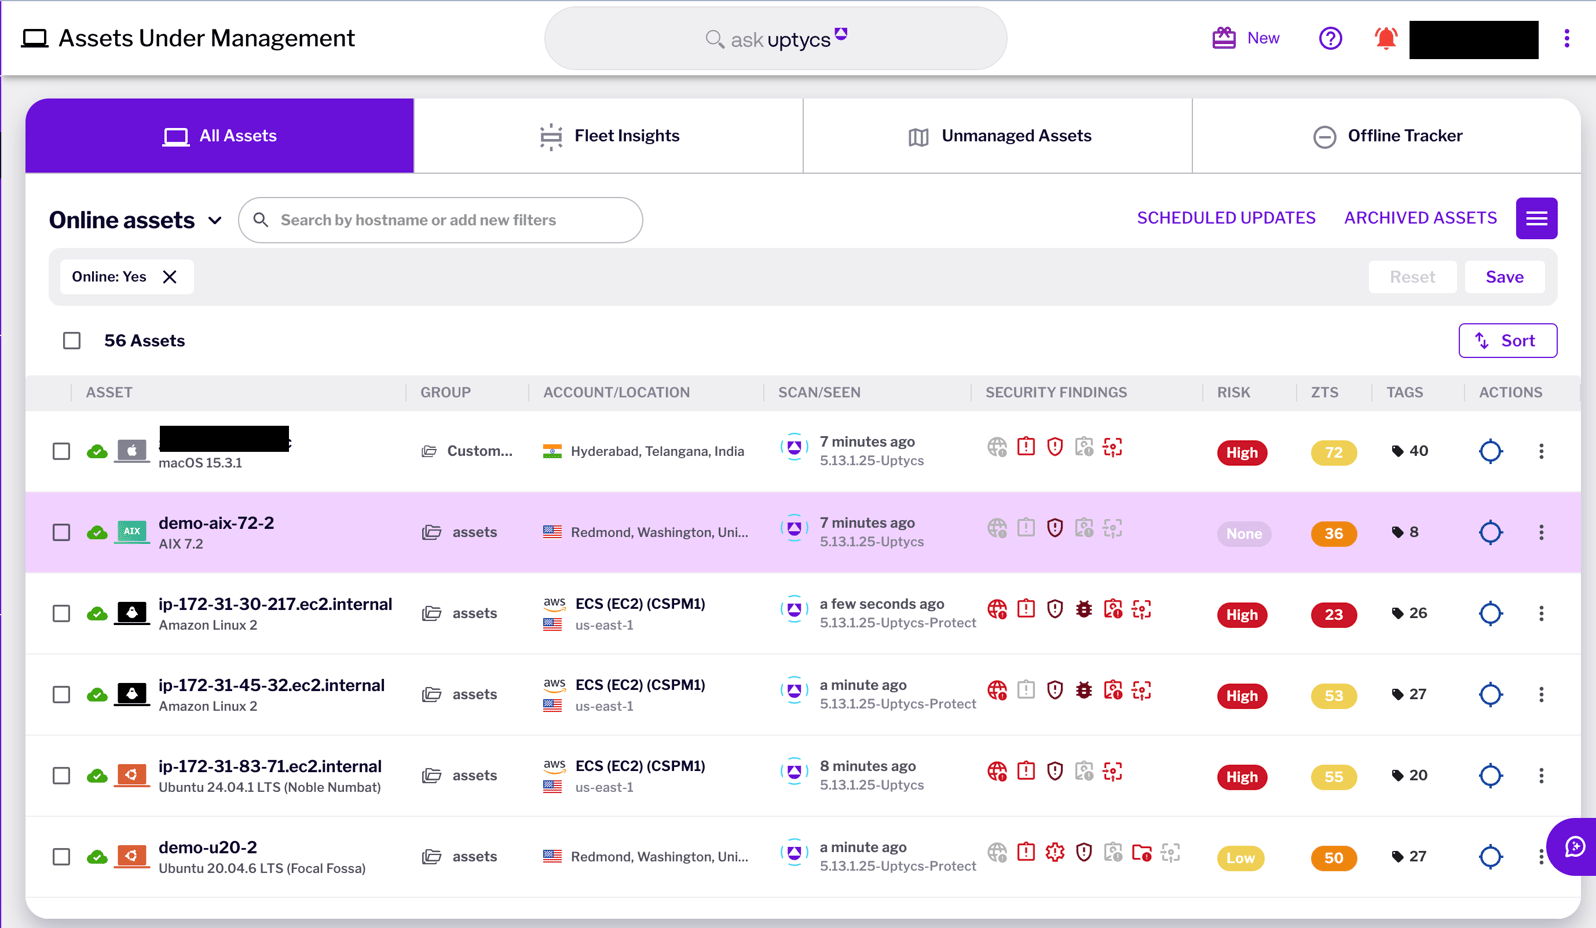Click the tag icon showing 40 tags
The height and width of the screenshot is (928, 1596).
coord(1397,451)
